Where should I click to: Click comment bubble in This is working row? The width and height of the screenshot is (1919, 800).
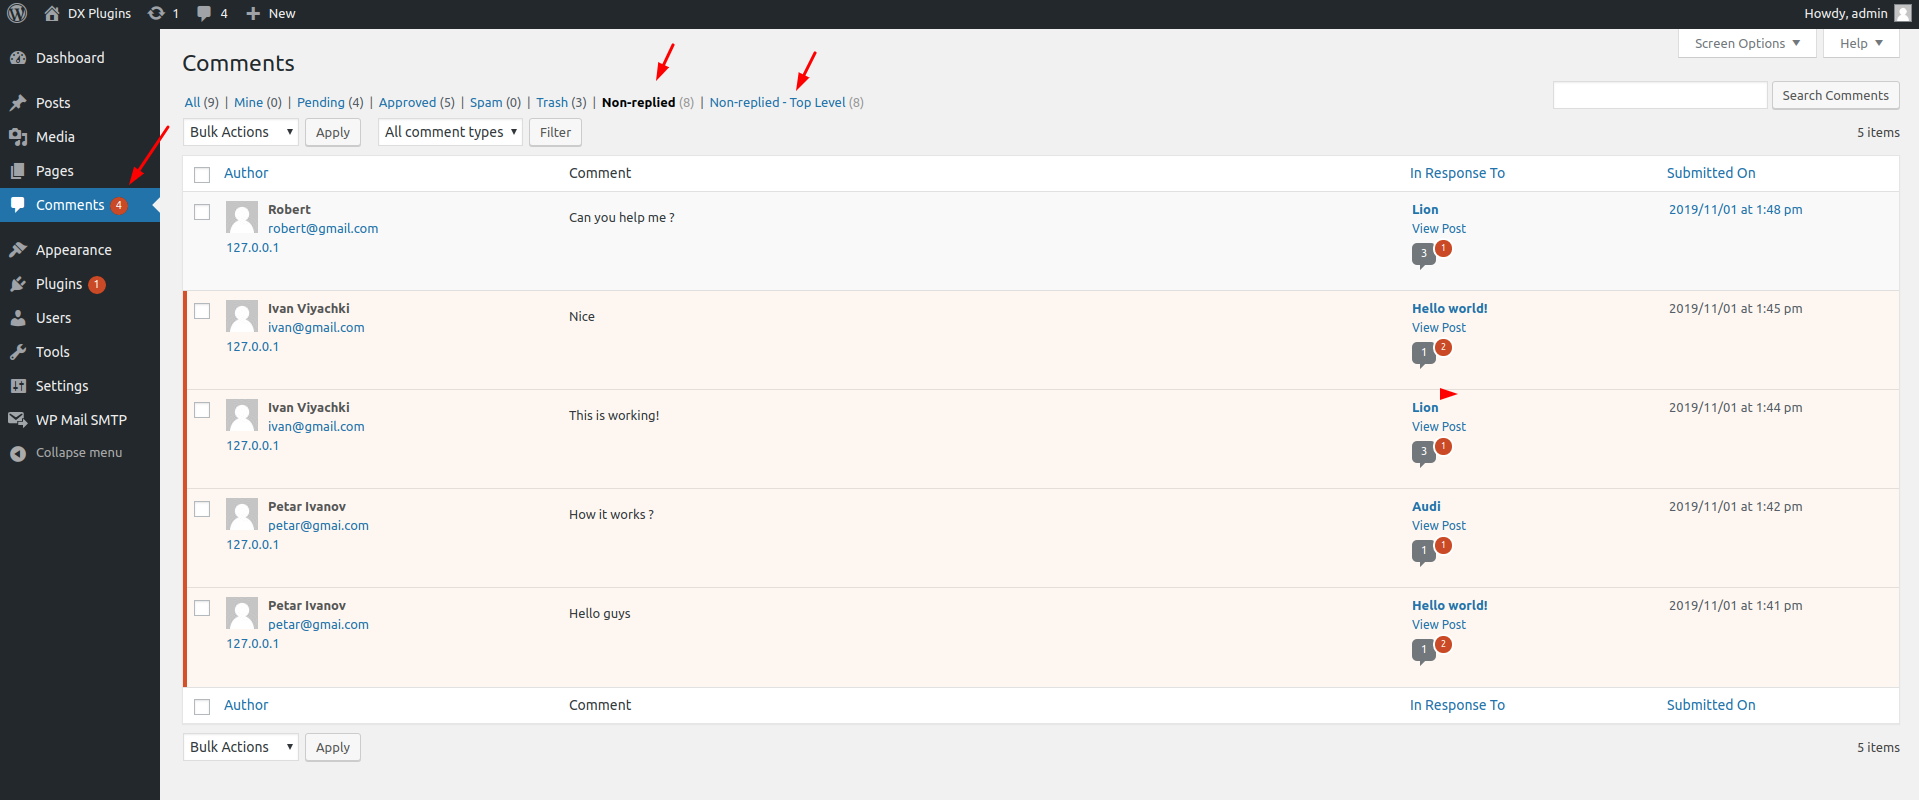coord(1424,452)
